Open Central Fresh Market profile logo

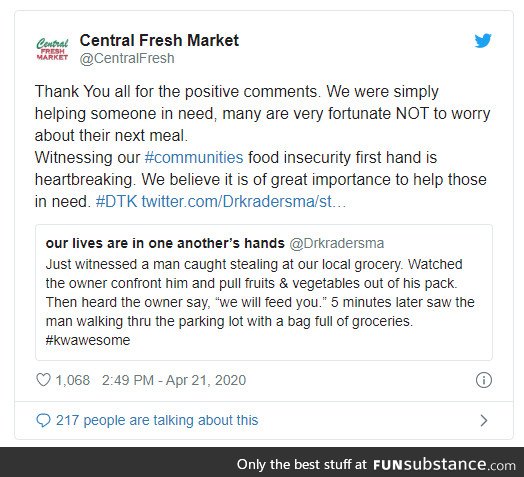52,49
